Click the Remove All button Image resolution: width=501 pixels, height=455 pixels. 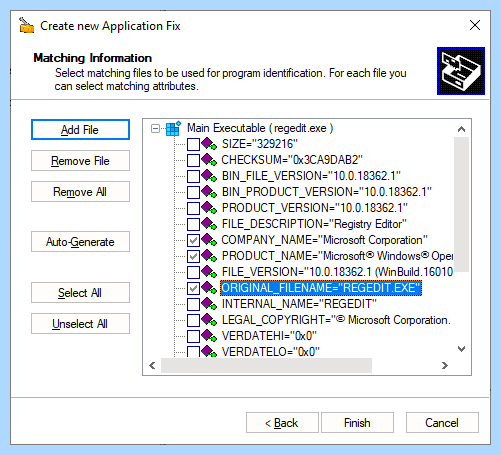[80, 192]
